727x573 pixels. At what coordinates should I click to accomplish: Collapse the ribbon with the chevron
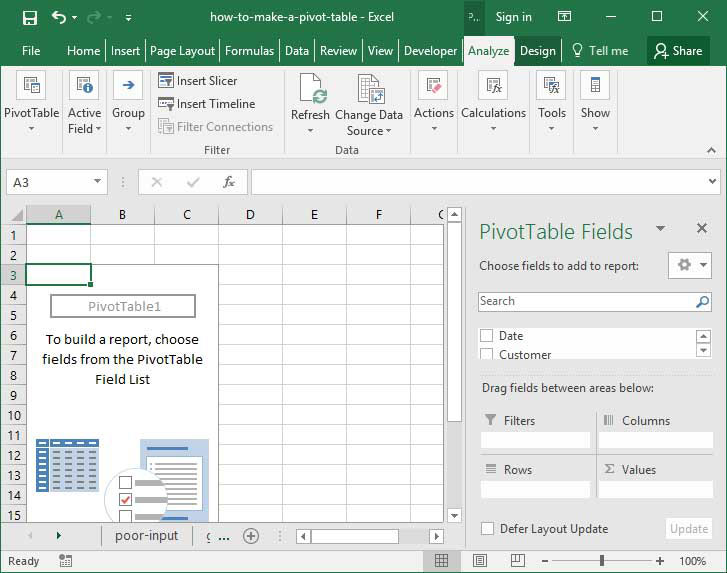click(711, 150)
